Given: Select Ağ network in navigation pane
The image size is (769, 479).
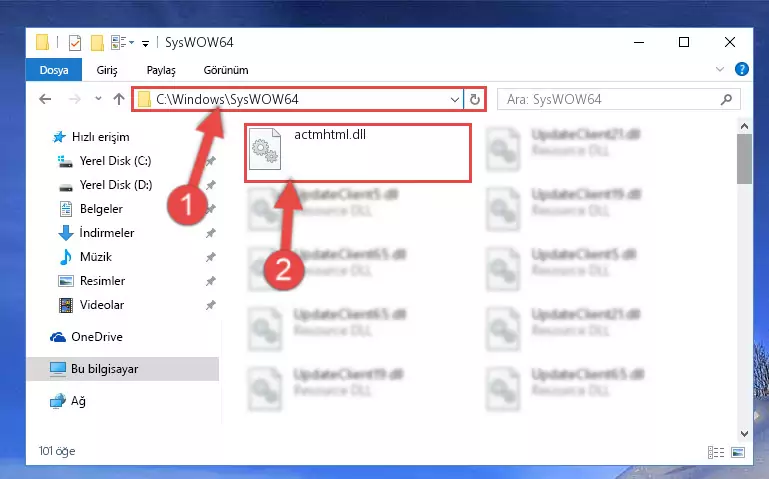Looking at the screenshot, I should coord(78,401).
